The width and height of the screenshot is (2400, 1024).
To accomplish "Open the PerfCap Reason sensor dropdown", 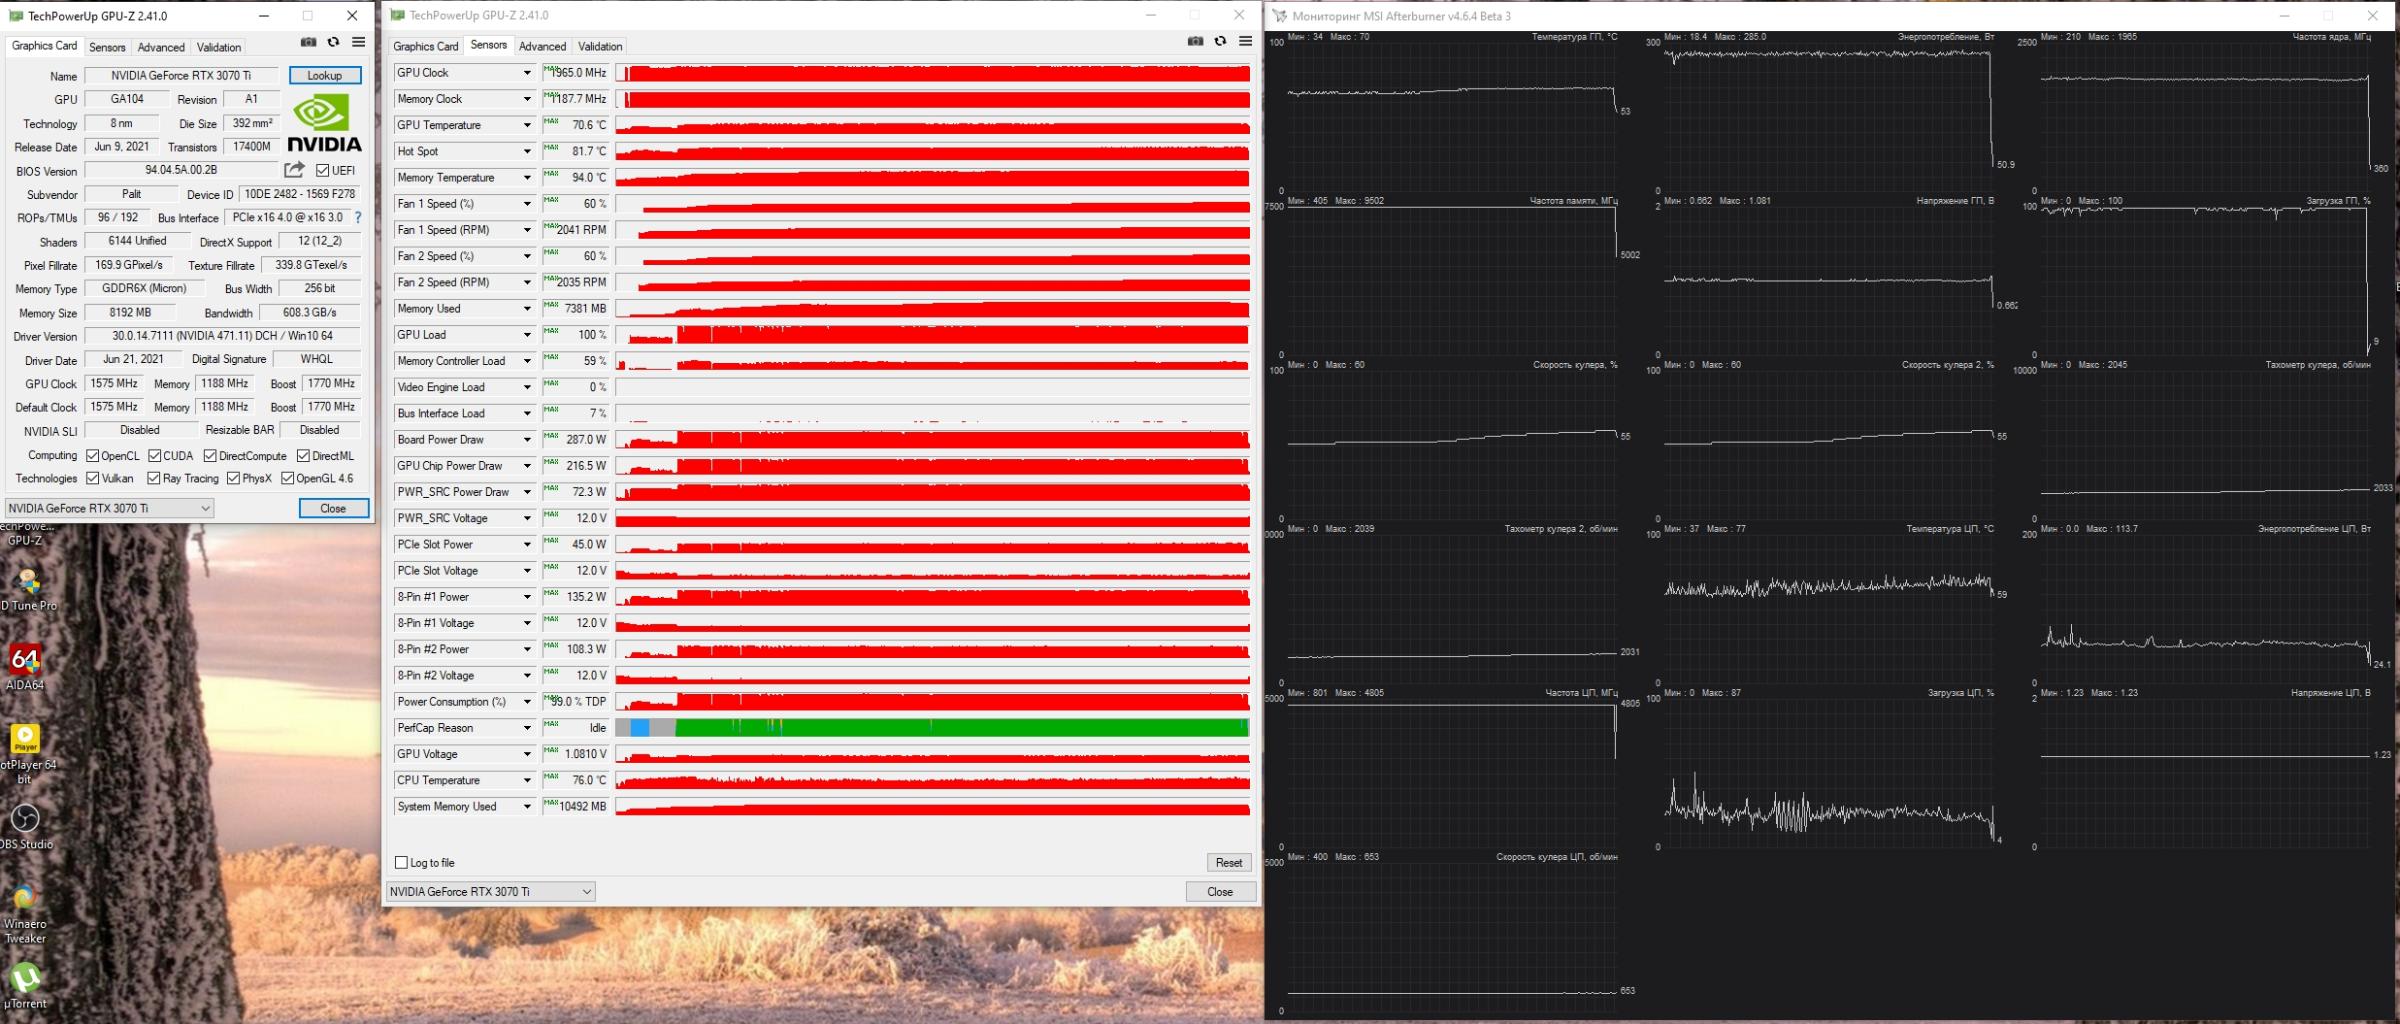I will tap(527, 727).
